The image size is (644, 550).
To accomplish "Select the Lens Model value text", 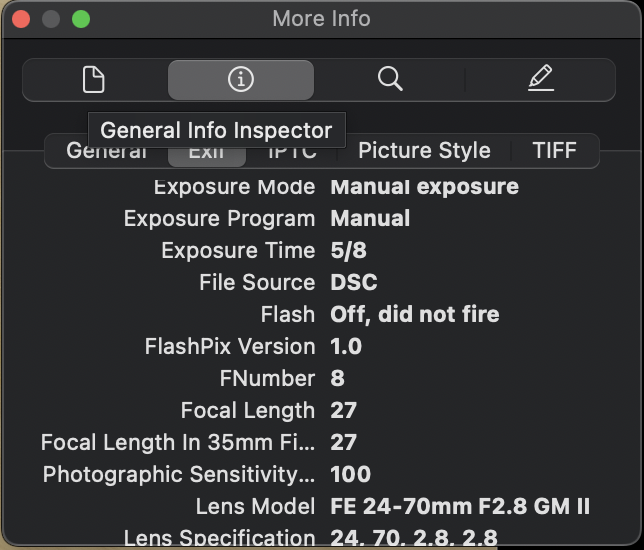I will pyautogui.click(x=460, y=506).
